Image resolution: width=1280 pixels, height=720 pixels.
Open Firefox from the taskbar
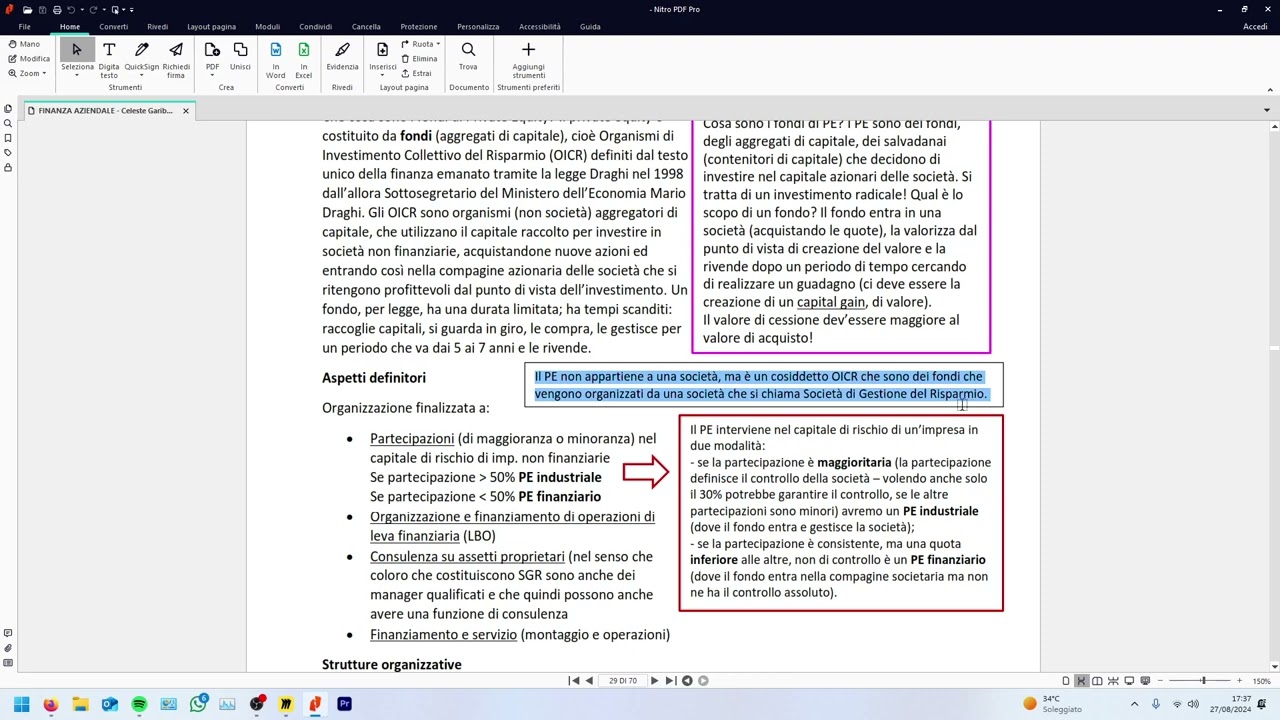click(x=51, y=704)
